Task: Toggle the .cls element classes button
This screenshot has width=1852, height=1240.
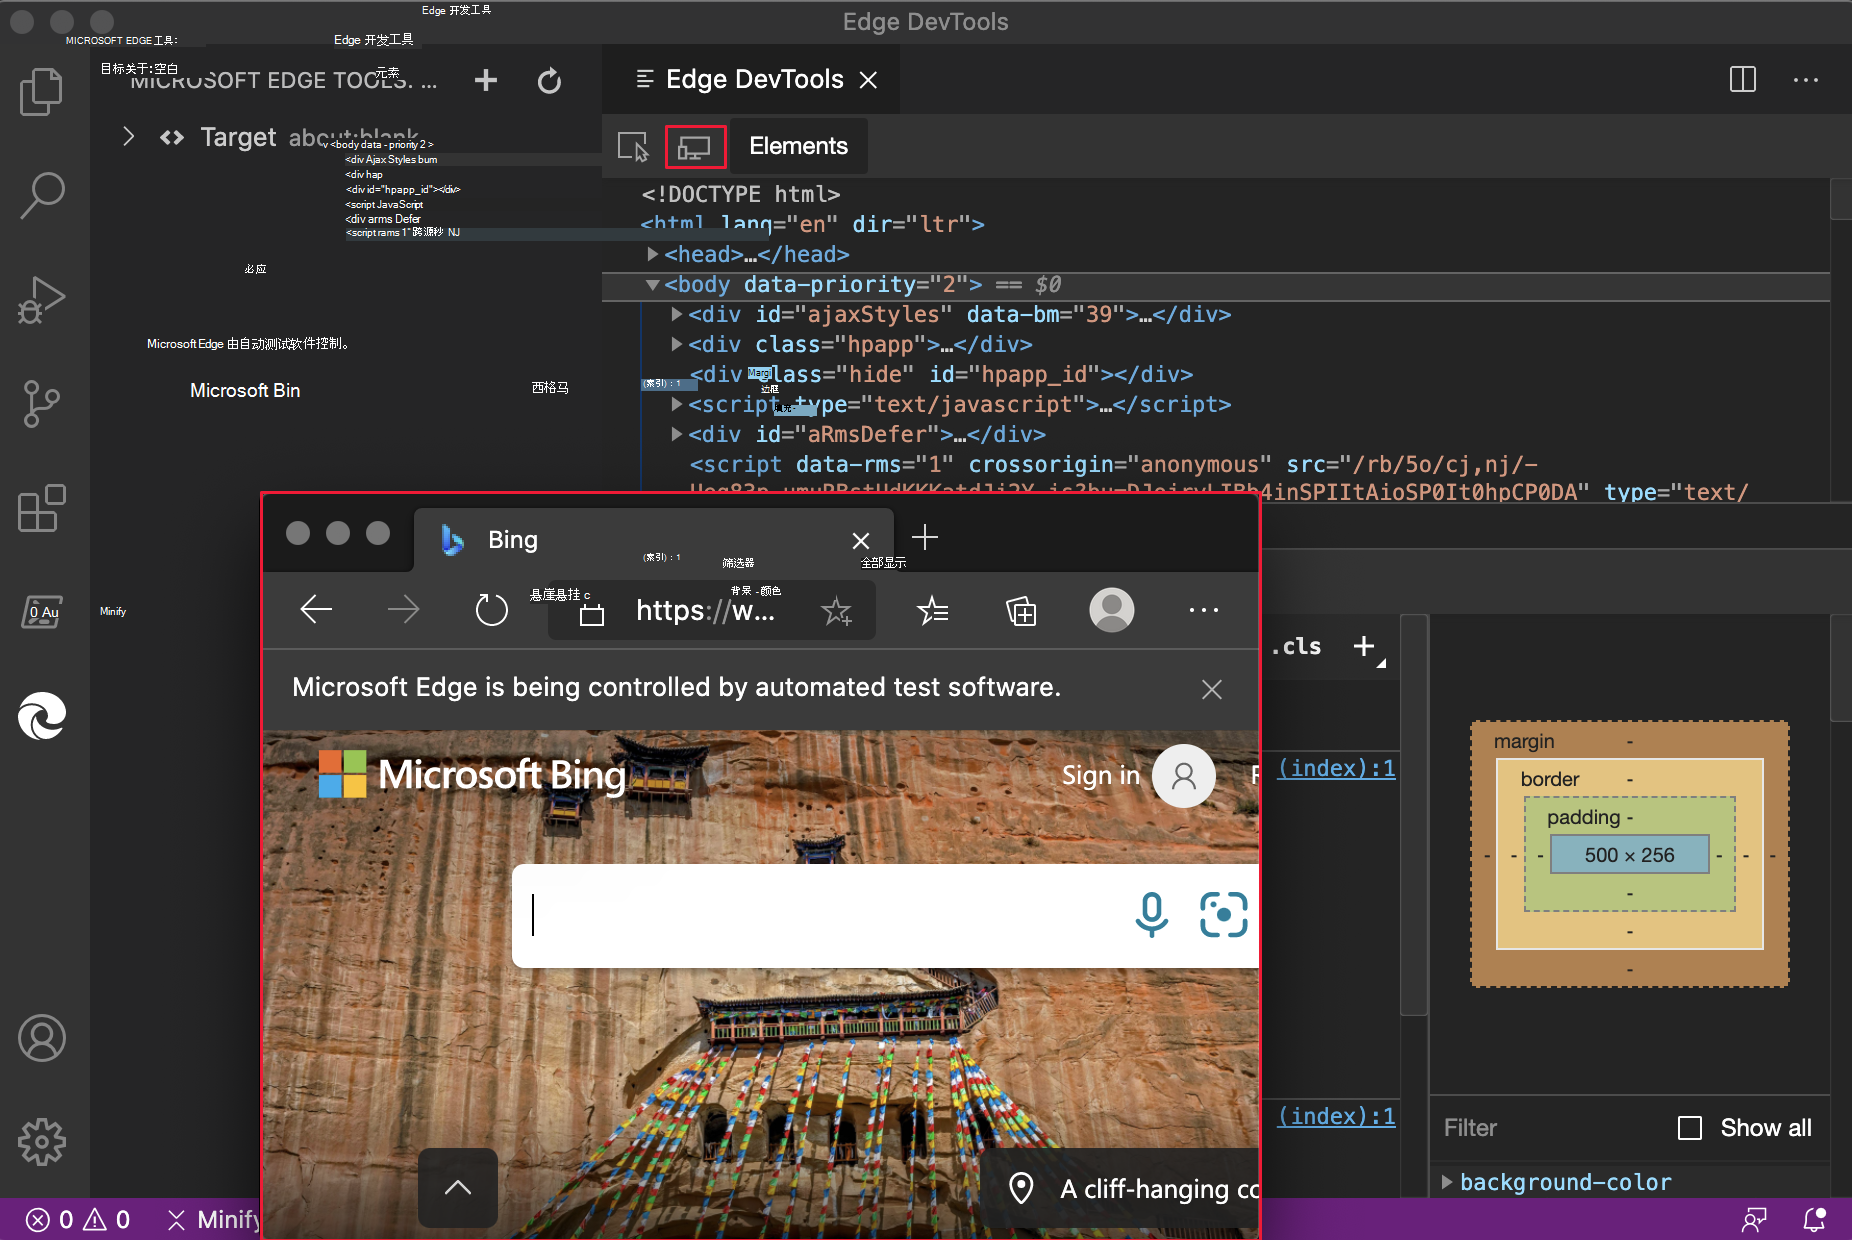Action: (1297, 647)
